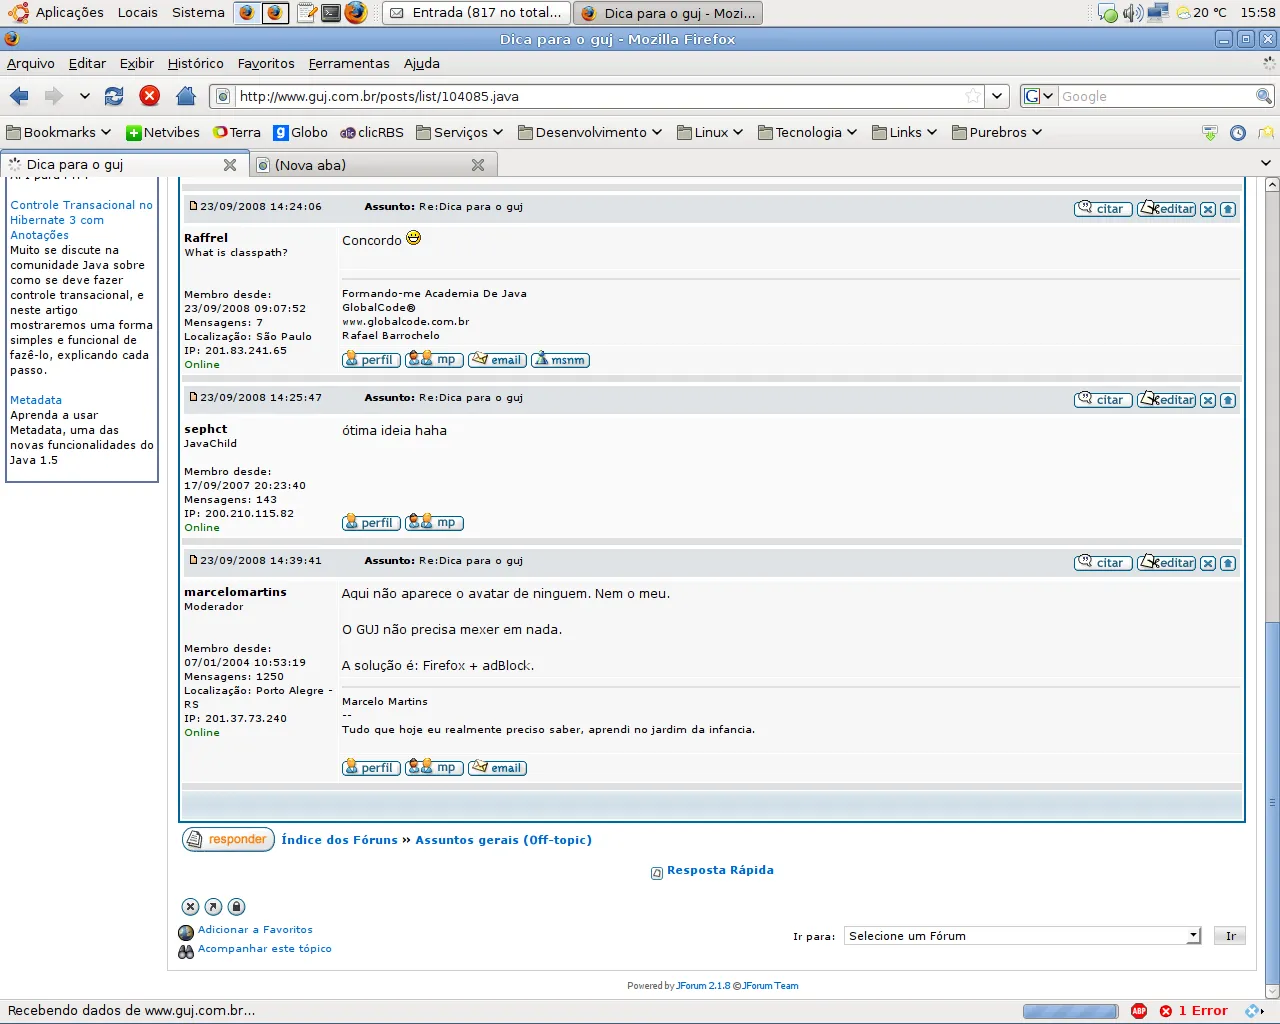The width and height of the screenshot is (1280, 1024).
Task: Click the move topic round arrow icon
Action: (213, 906)
